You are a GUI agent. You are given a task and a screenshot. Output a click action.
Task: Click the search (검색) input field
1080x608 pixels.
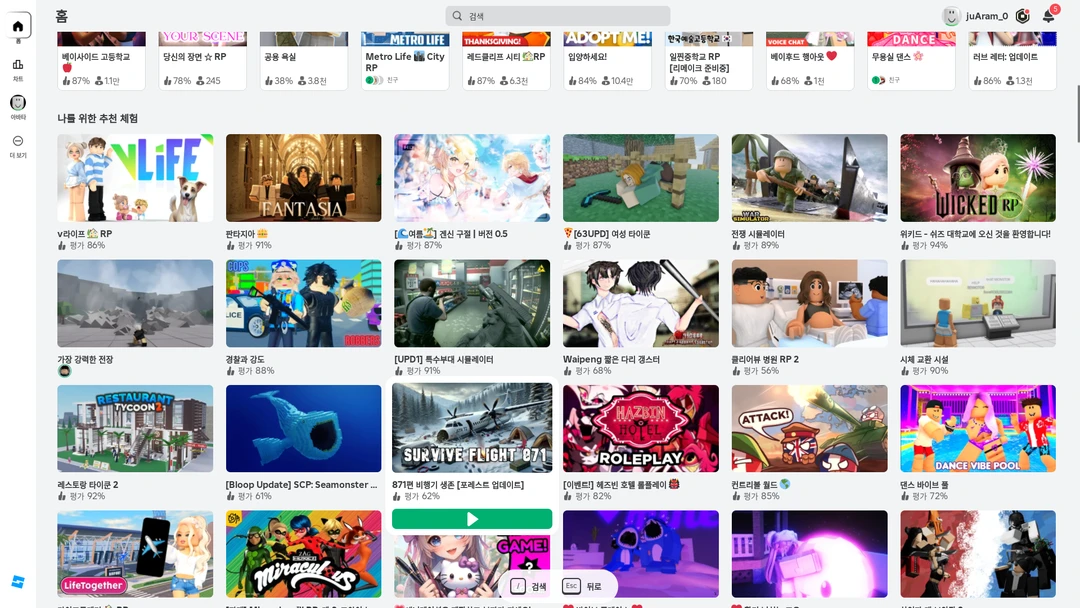click(558, 16)
